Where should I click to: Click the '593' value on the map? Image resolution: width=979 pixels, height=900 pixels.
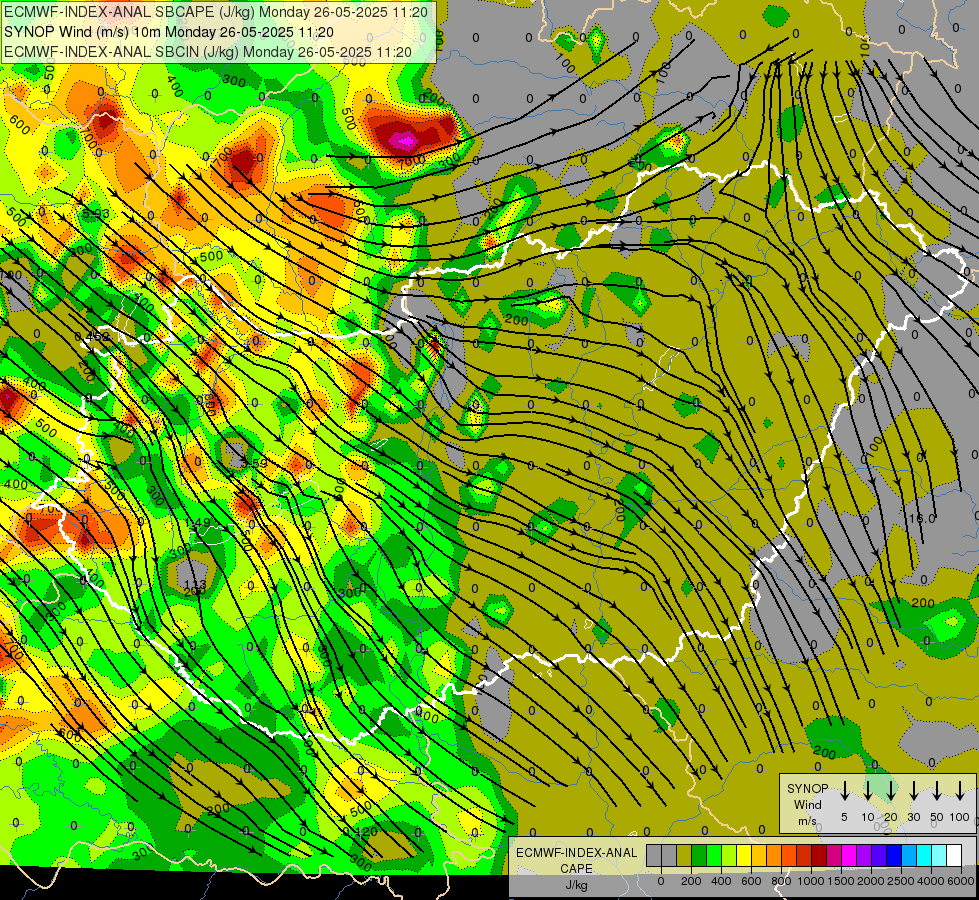tap(96, 214)
